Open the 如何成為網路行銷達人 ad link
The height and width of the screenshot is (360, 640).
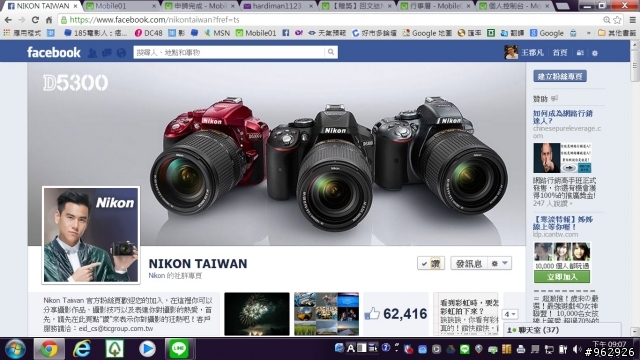coord(562,117)
